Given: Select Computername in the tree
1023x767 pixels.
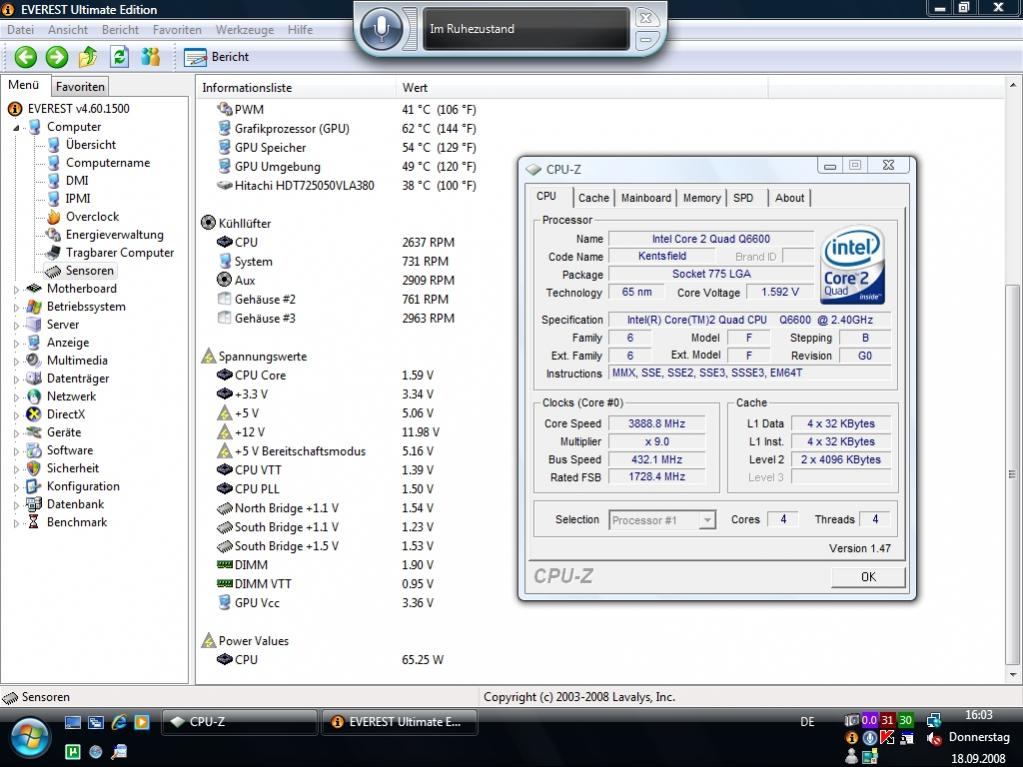Looking at the screenshot, I should [x=108, y=162].
